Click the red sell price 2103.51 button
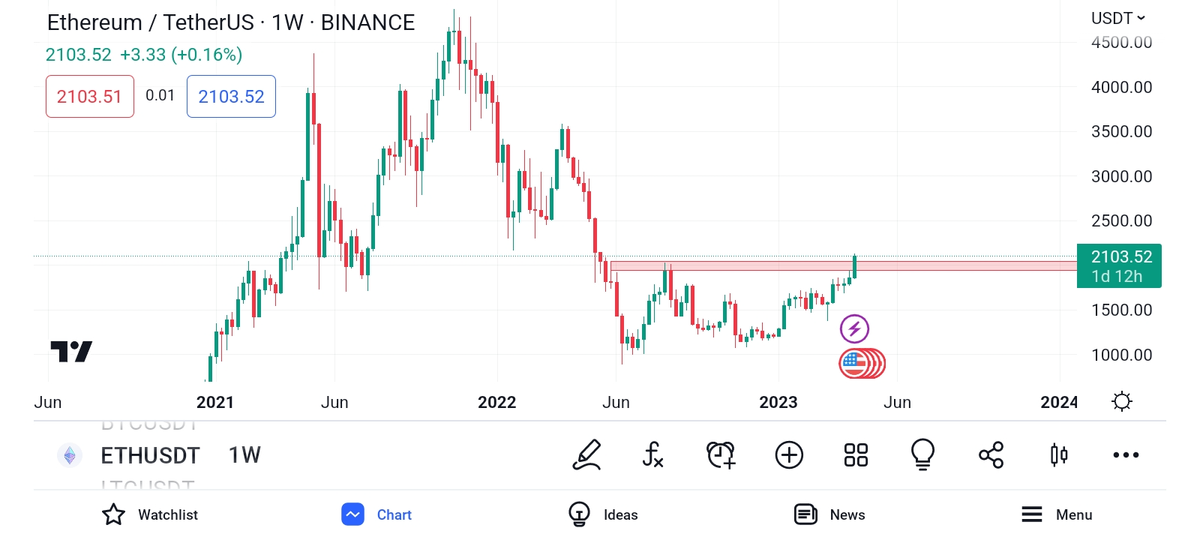 pos(90,97)
